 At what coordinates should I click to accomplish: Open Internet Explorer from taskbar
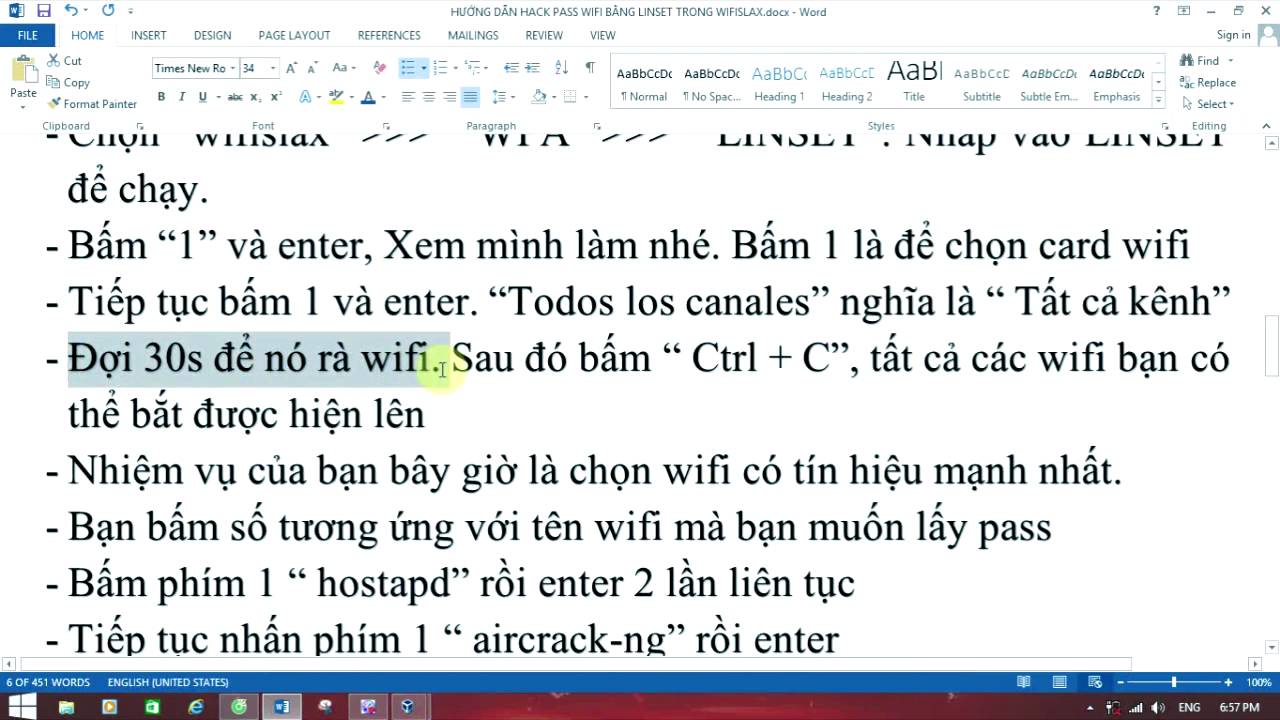[x=196, y=707]
